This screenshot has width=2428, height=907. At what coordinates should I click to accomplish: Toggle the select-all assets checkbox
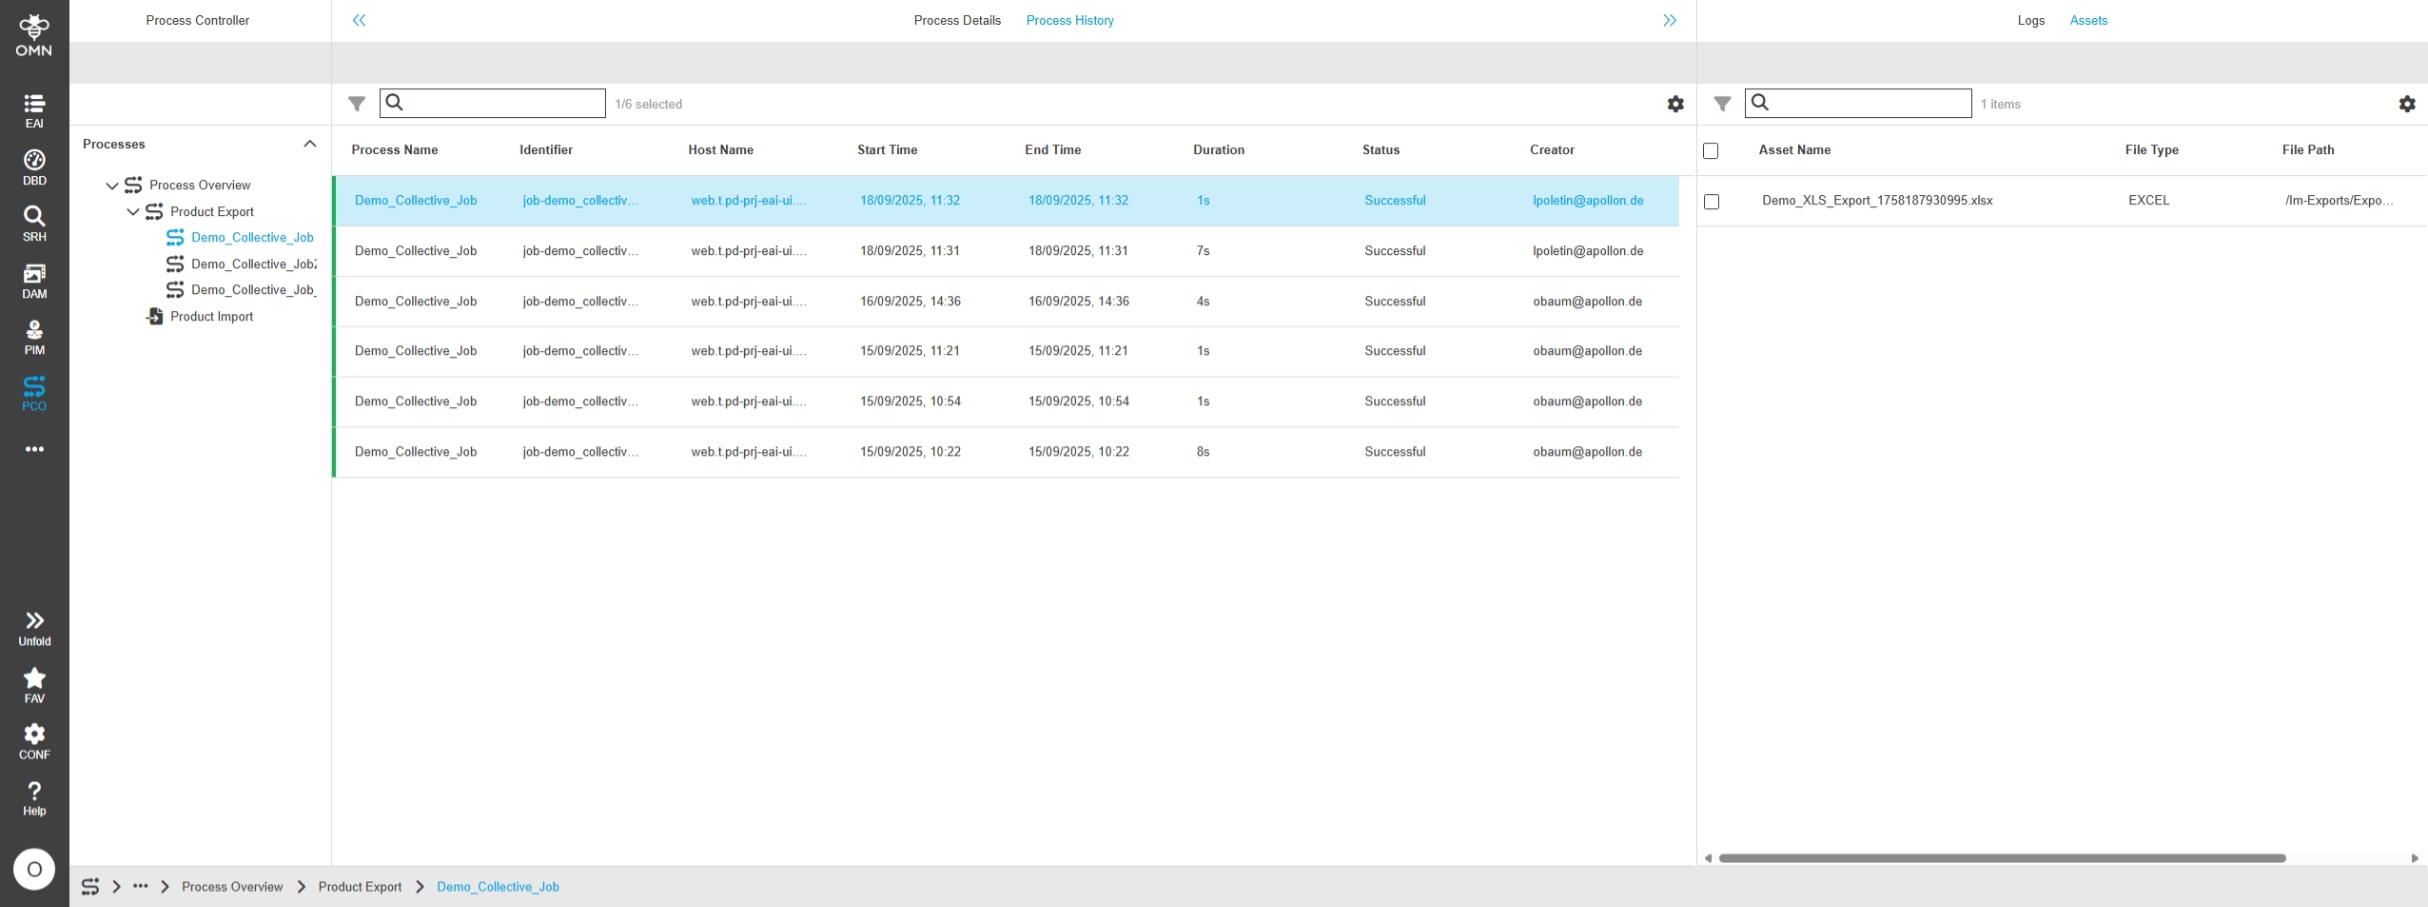point(1711,151)
